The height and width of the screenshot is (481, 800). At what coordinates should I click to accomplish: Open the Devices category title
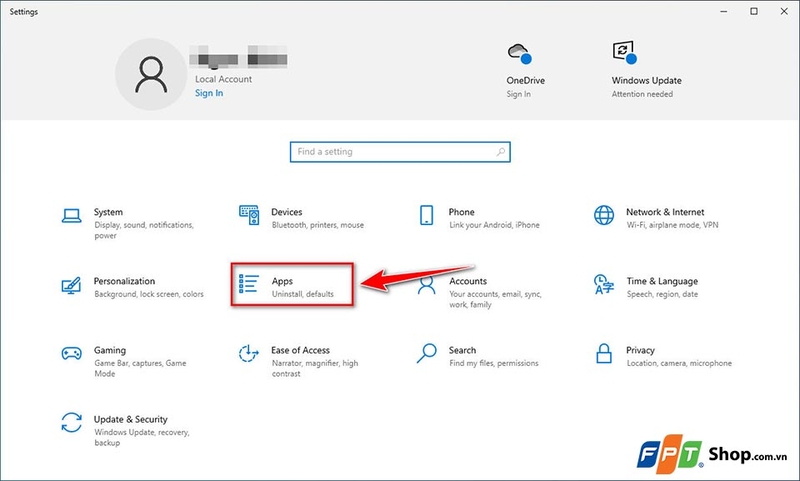tap(287, 212)
